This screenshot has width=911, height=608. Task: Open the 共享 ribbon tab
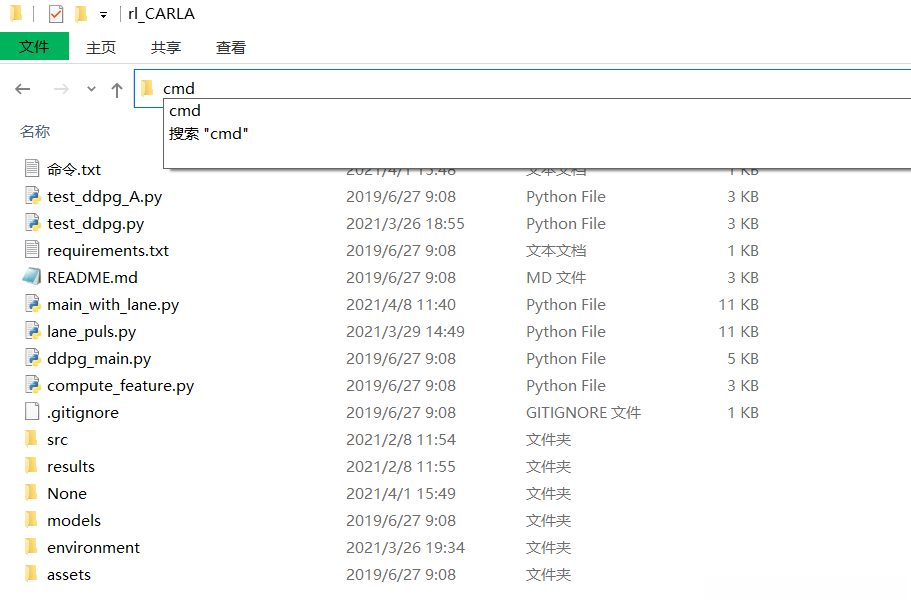166,47
